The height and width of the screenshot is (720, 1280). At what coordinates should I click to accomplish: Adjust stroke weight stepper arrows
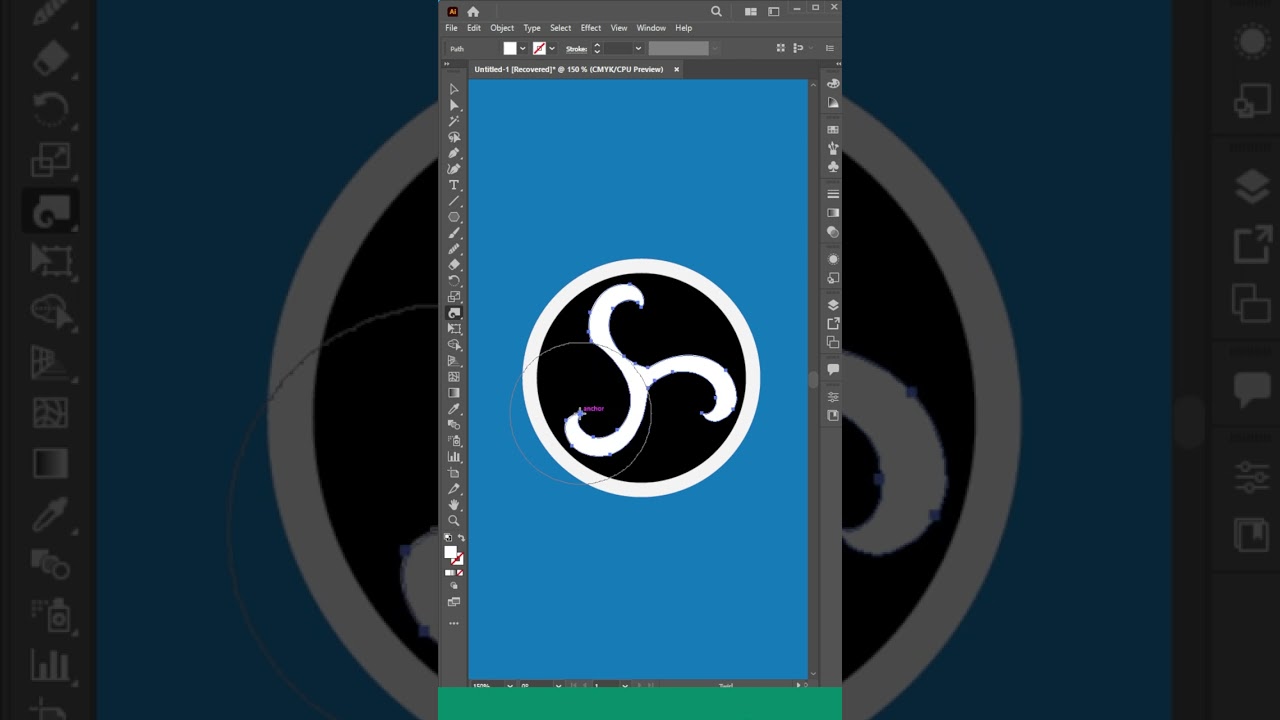point(597,48)
